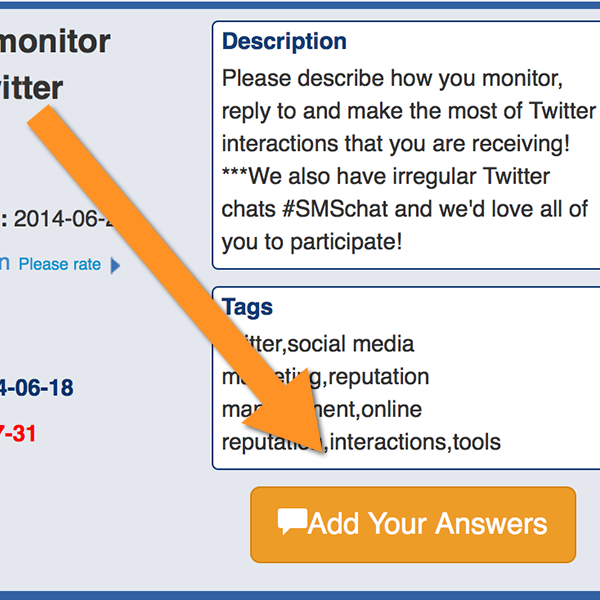Click the Add Your Answers button
The width and height of the screenshot is (600, 600).
tap(413, 524)
